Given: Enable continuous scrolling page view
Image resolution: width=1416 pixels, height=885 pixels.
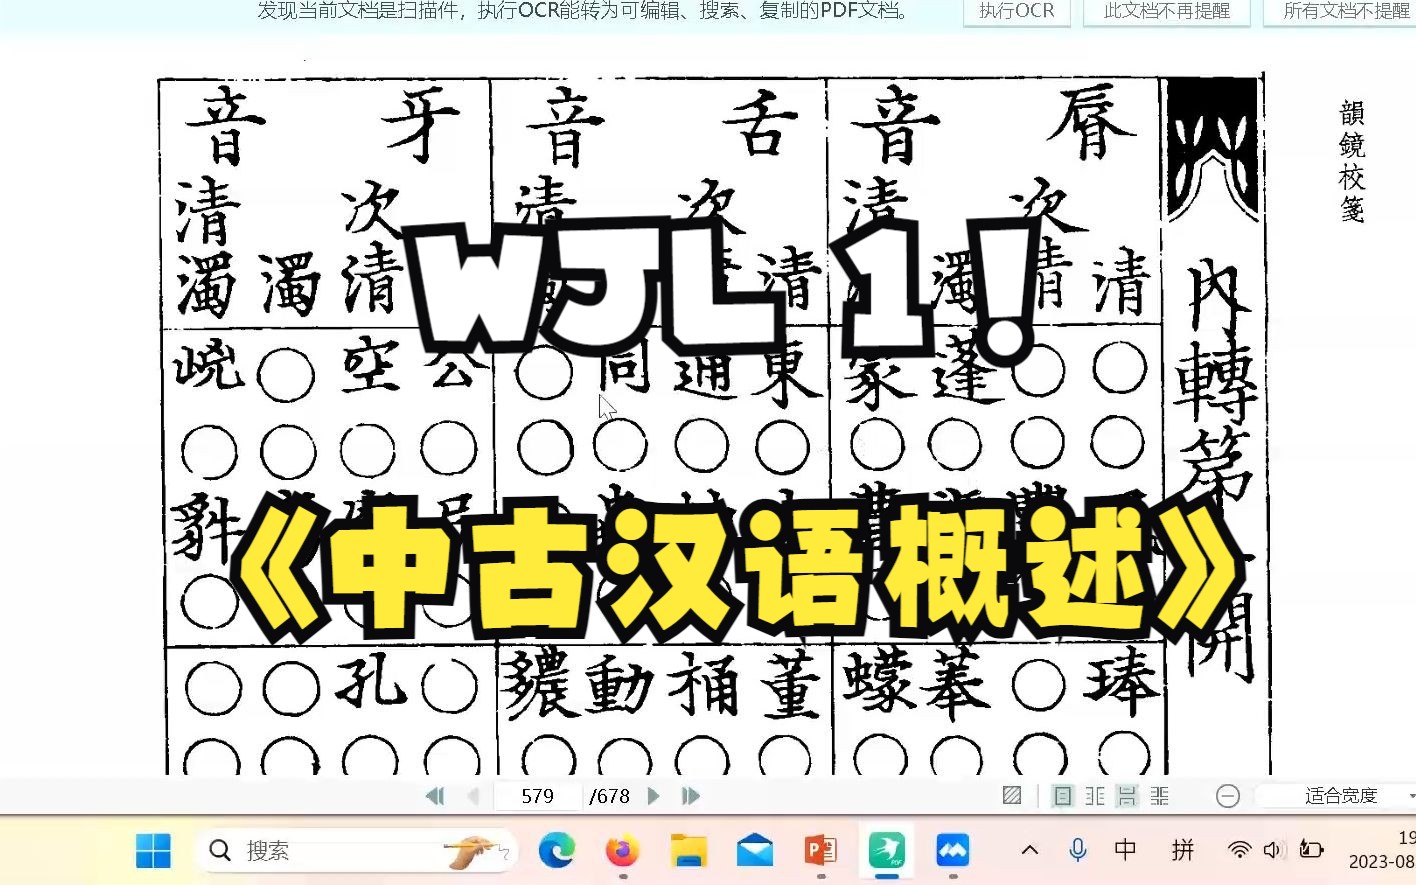Looking at the screenshot, I should click(1128, 795).
